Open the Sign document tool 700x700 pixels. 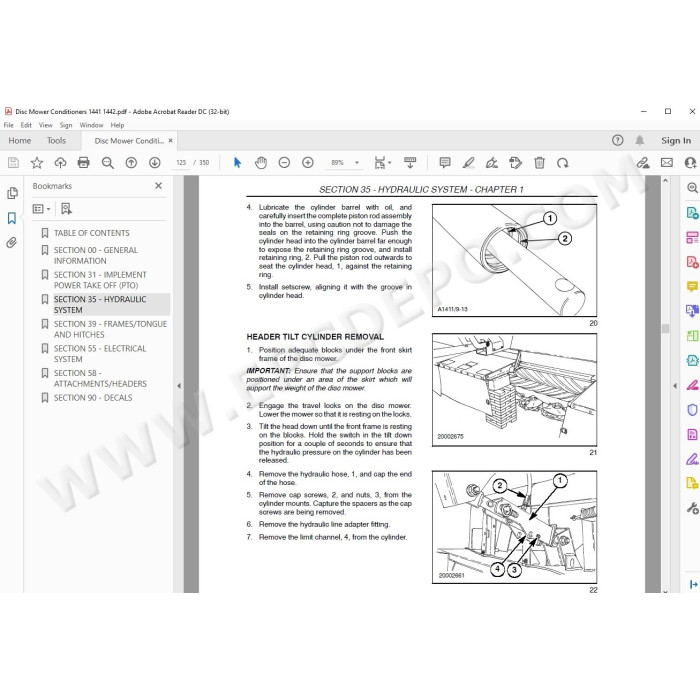[492, 162]
